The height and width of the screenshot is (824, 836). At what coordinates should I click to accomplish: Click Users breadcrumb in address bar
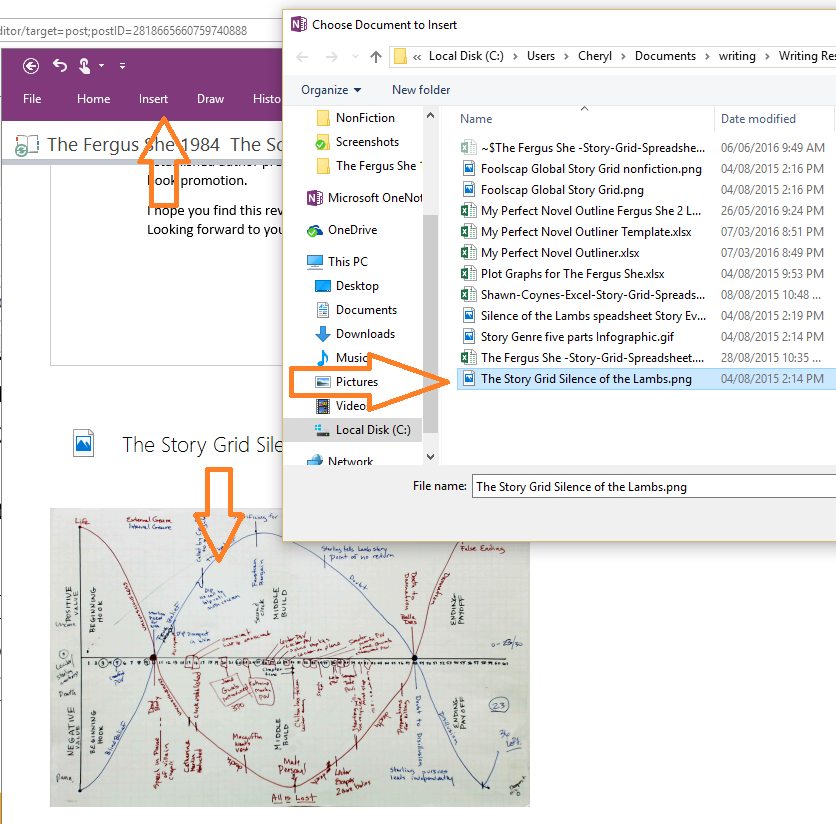click(x=541, y=56)
